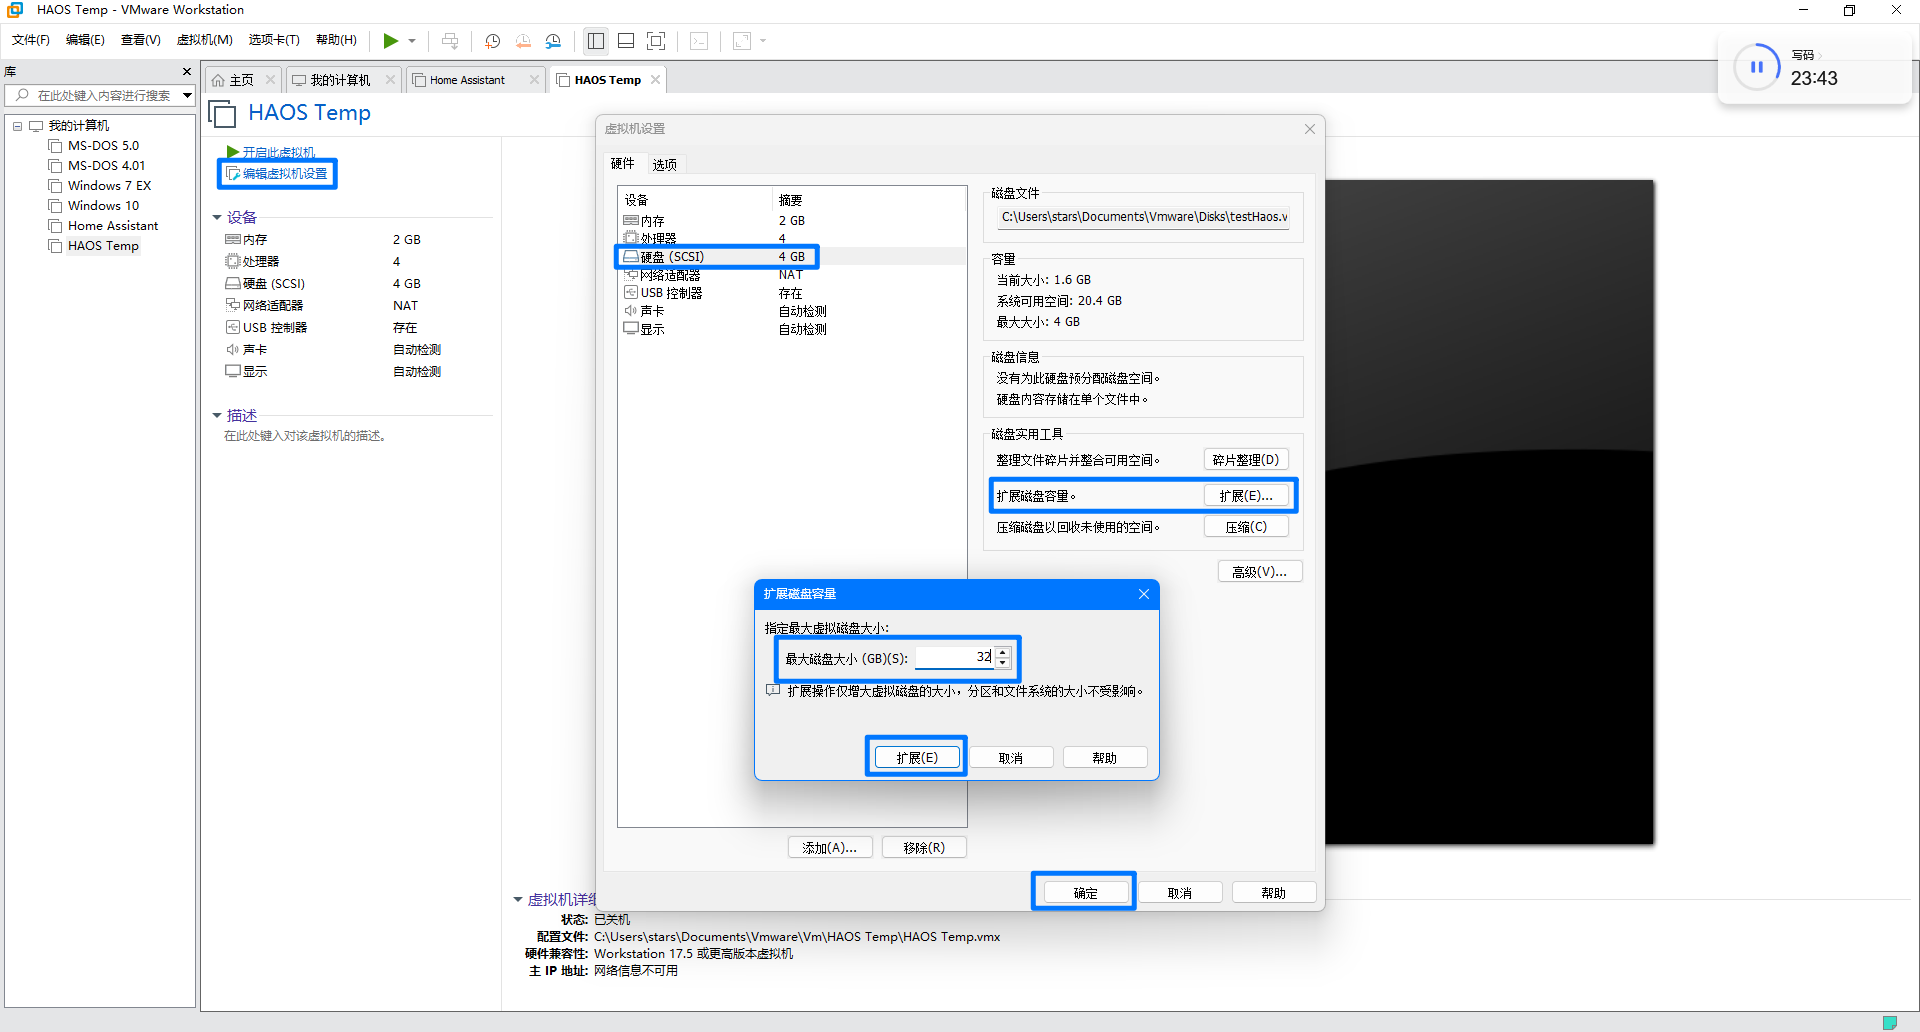The height and width of the screenshot is (1032, 1920).
Task: Revert the VM to a snapshot
Action: 523,41
